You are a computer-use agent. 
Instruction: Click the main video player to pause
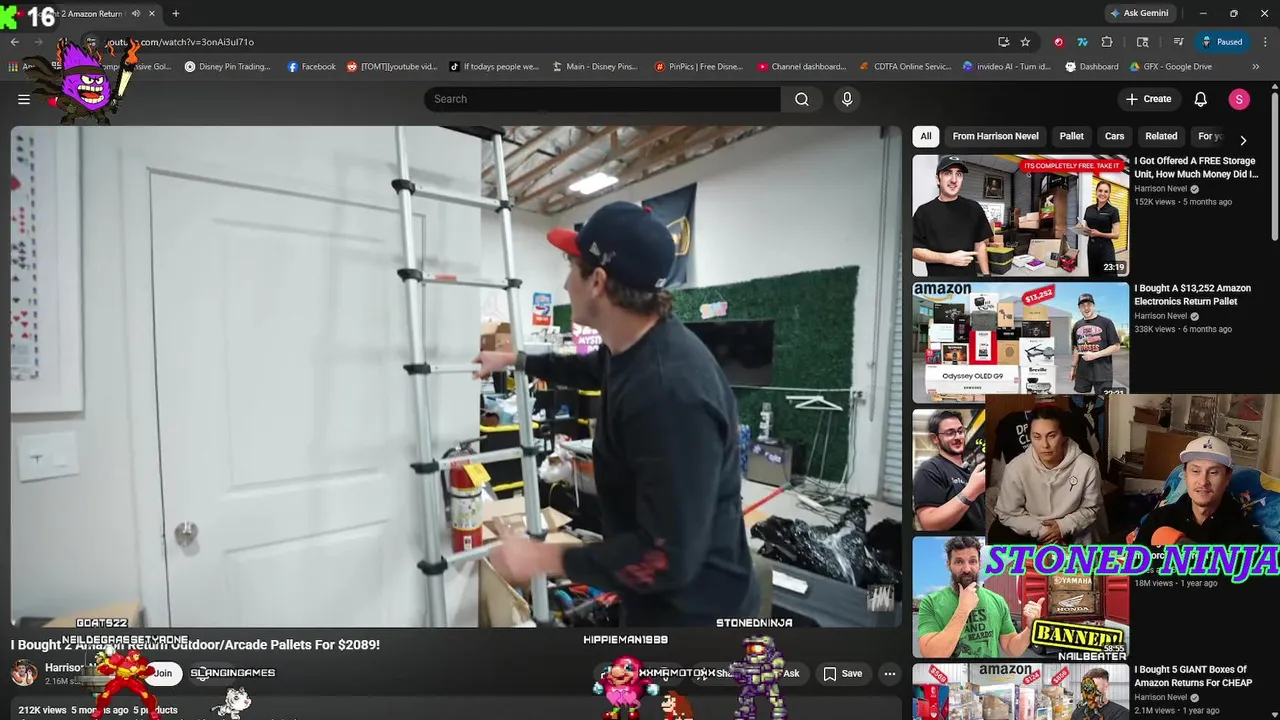(x=456, y=376)
